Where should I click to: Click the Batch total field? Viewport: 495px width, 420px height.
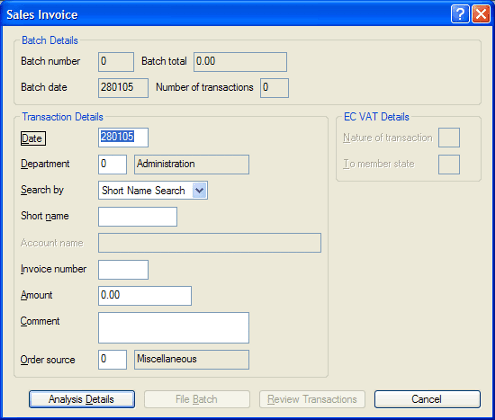tap(240, 62)
